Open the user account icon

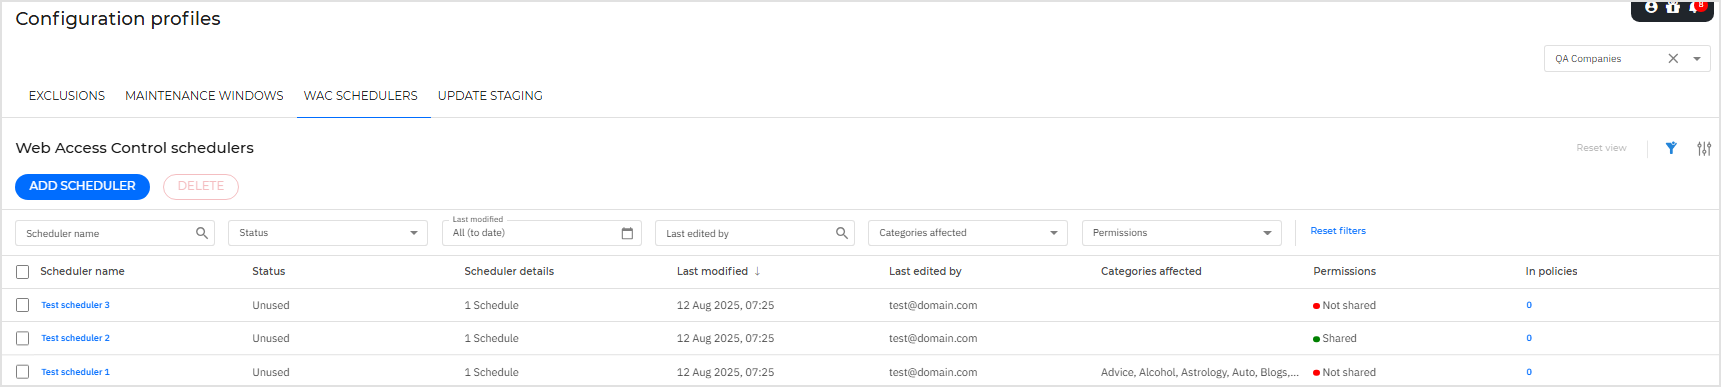click(x=1651, y=7)
